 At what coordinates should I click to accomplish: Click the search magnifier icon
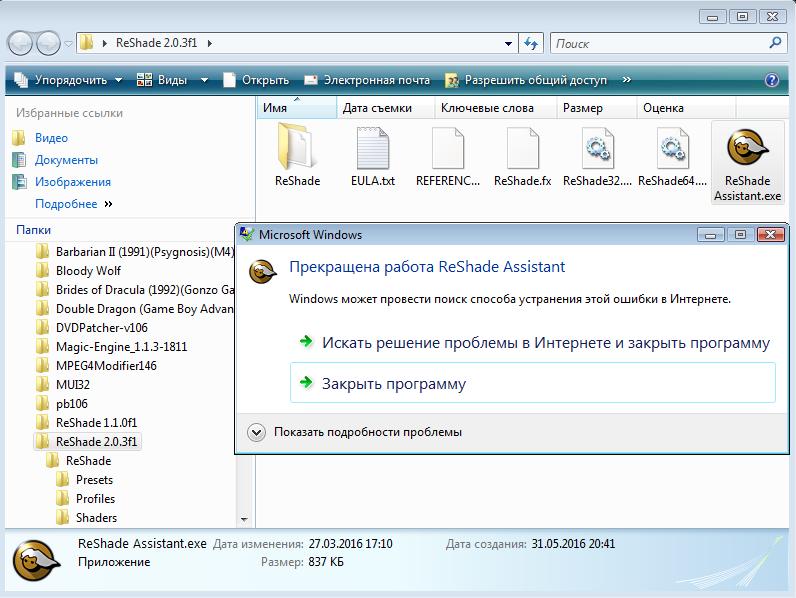pyautogui.click(x=775, y=43)
